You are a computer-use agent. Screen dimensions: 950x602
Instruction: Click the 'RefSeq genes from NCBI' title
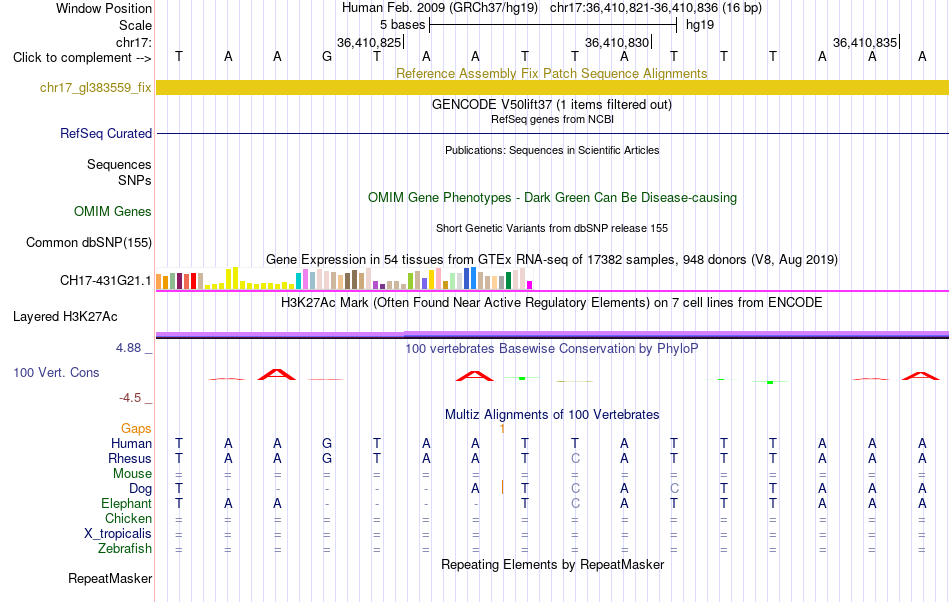pyautogui.click(x=552, y=119)
